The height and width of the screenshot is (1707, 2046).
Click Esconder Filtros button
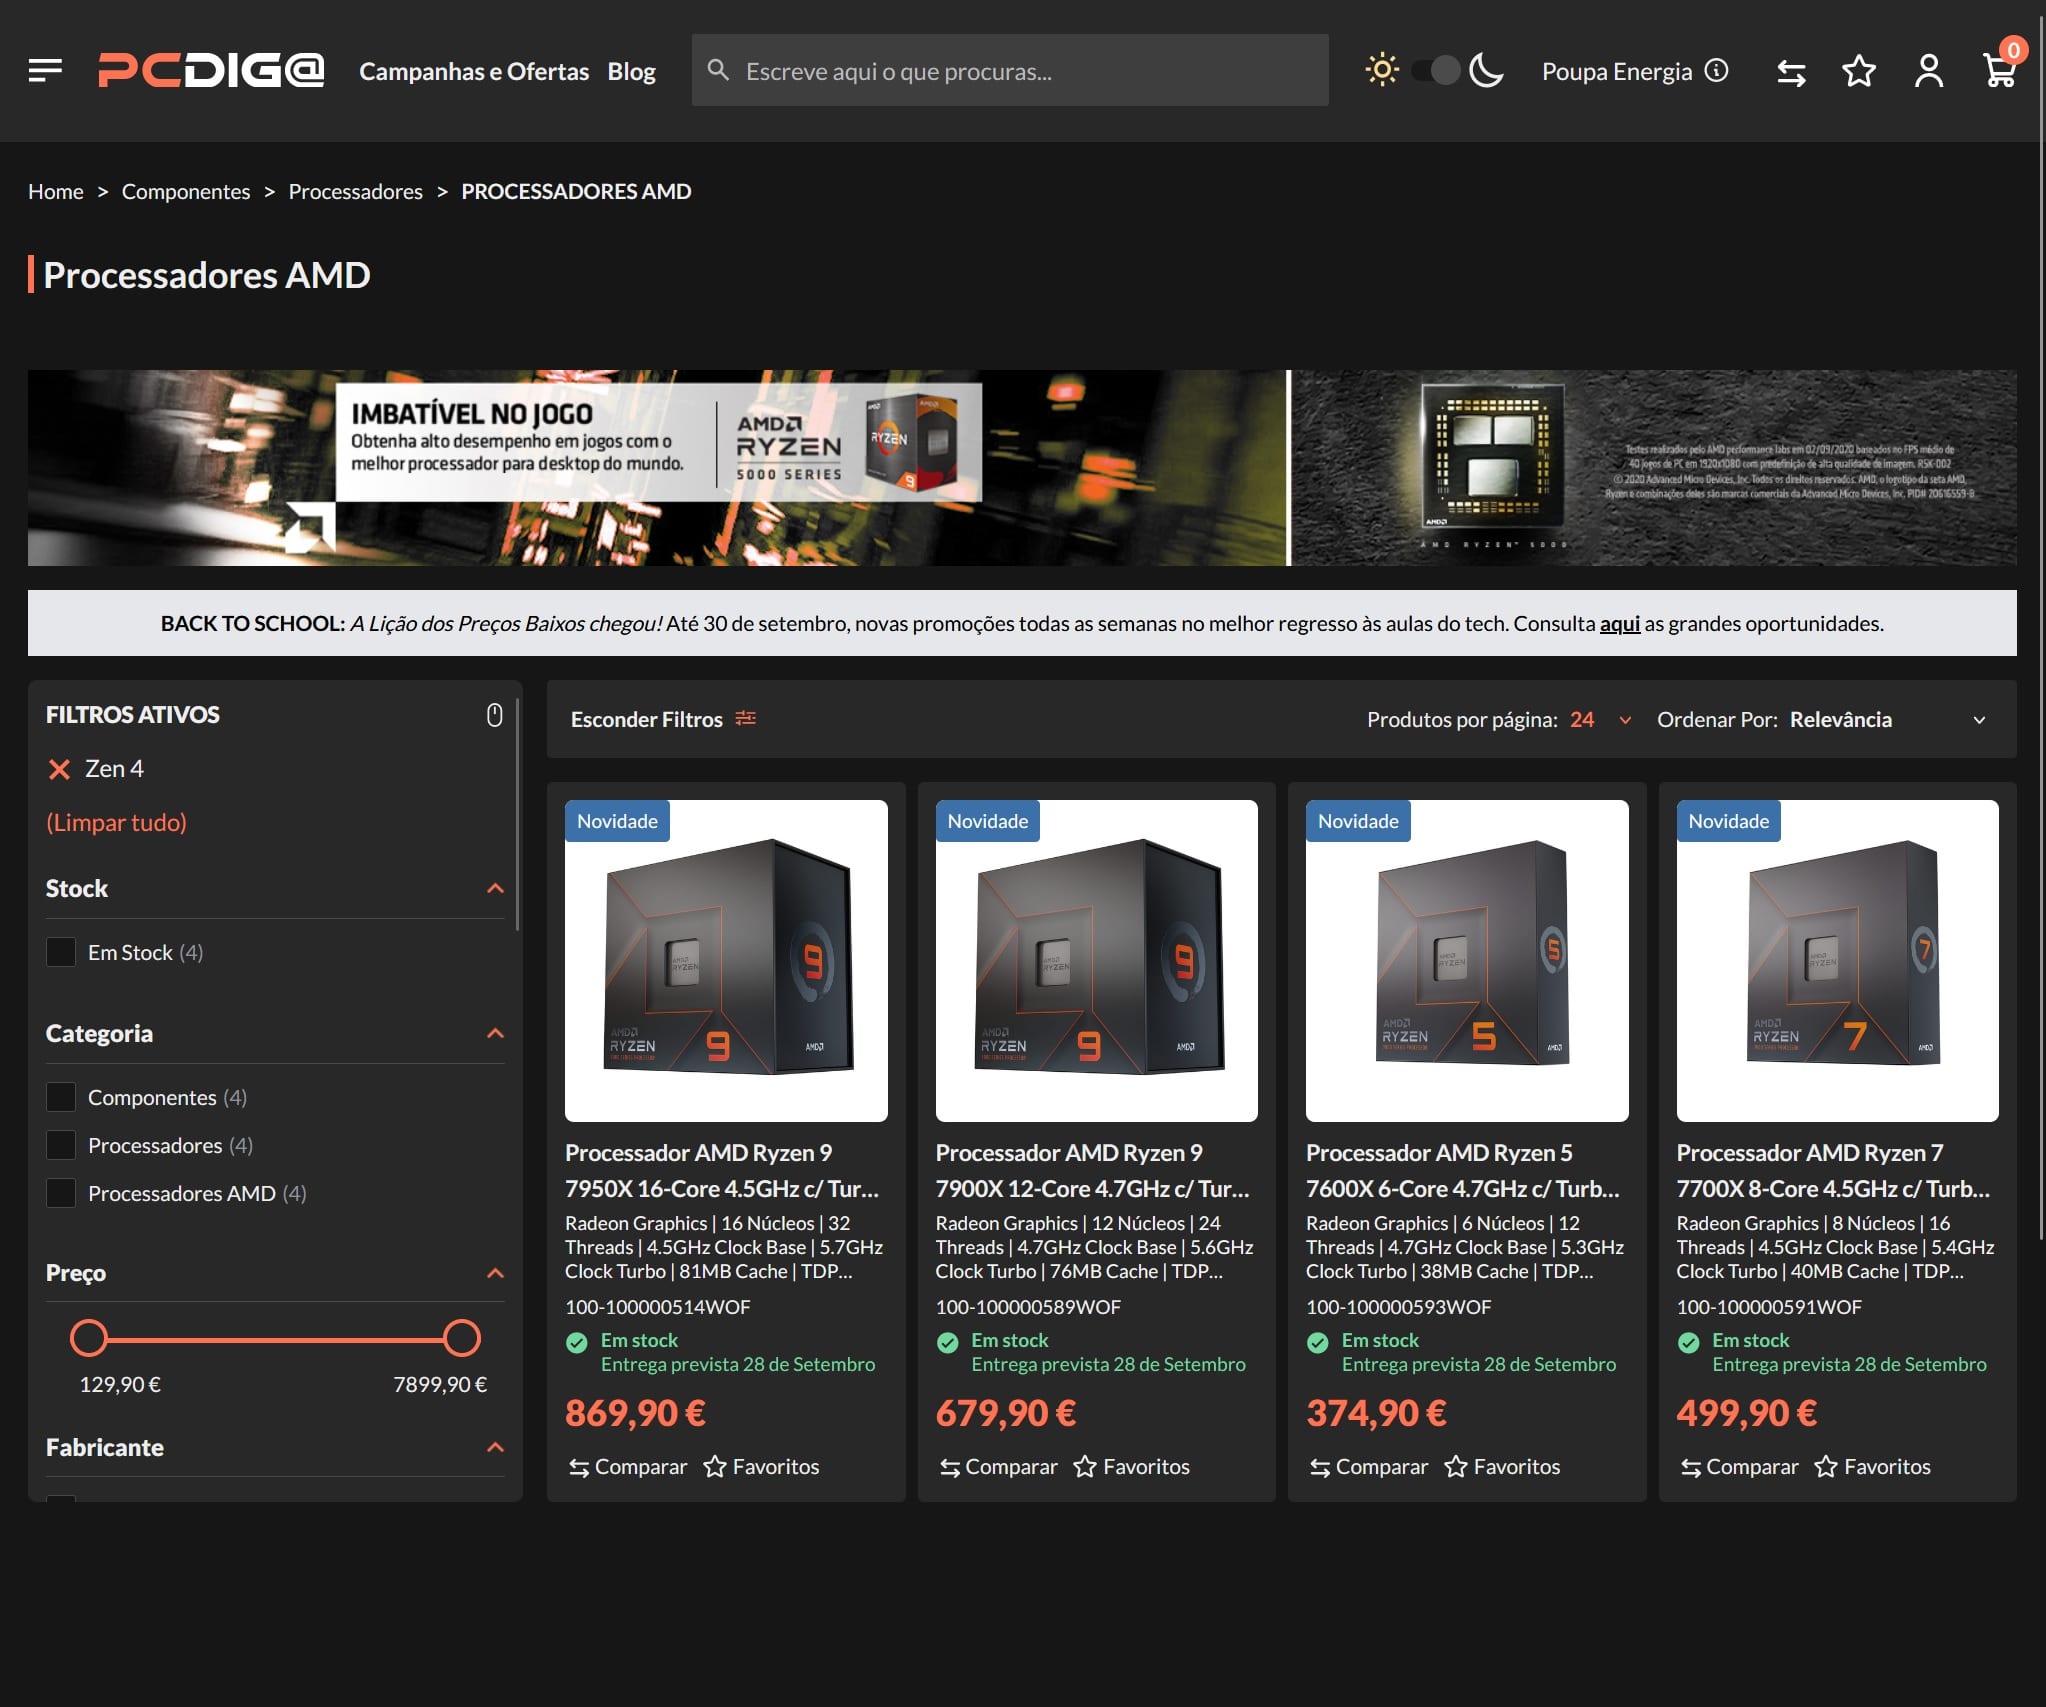662,719
